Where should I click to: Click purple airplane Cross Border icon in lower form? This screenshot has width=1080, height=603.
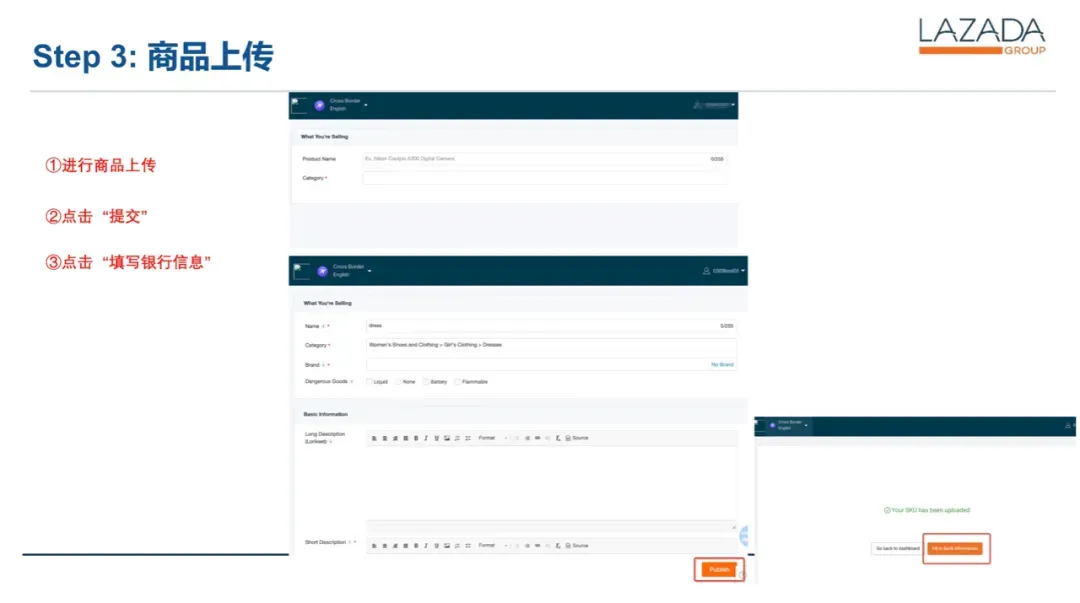pyautogui.click(x=322, y=272)
